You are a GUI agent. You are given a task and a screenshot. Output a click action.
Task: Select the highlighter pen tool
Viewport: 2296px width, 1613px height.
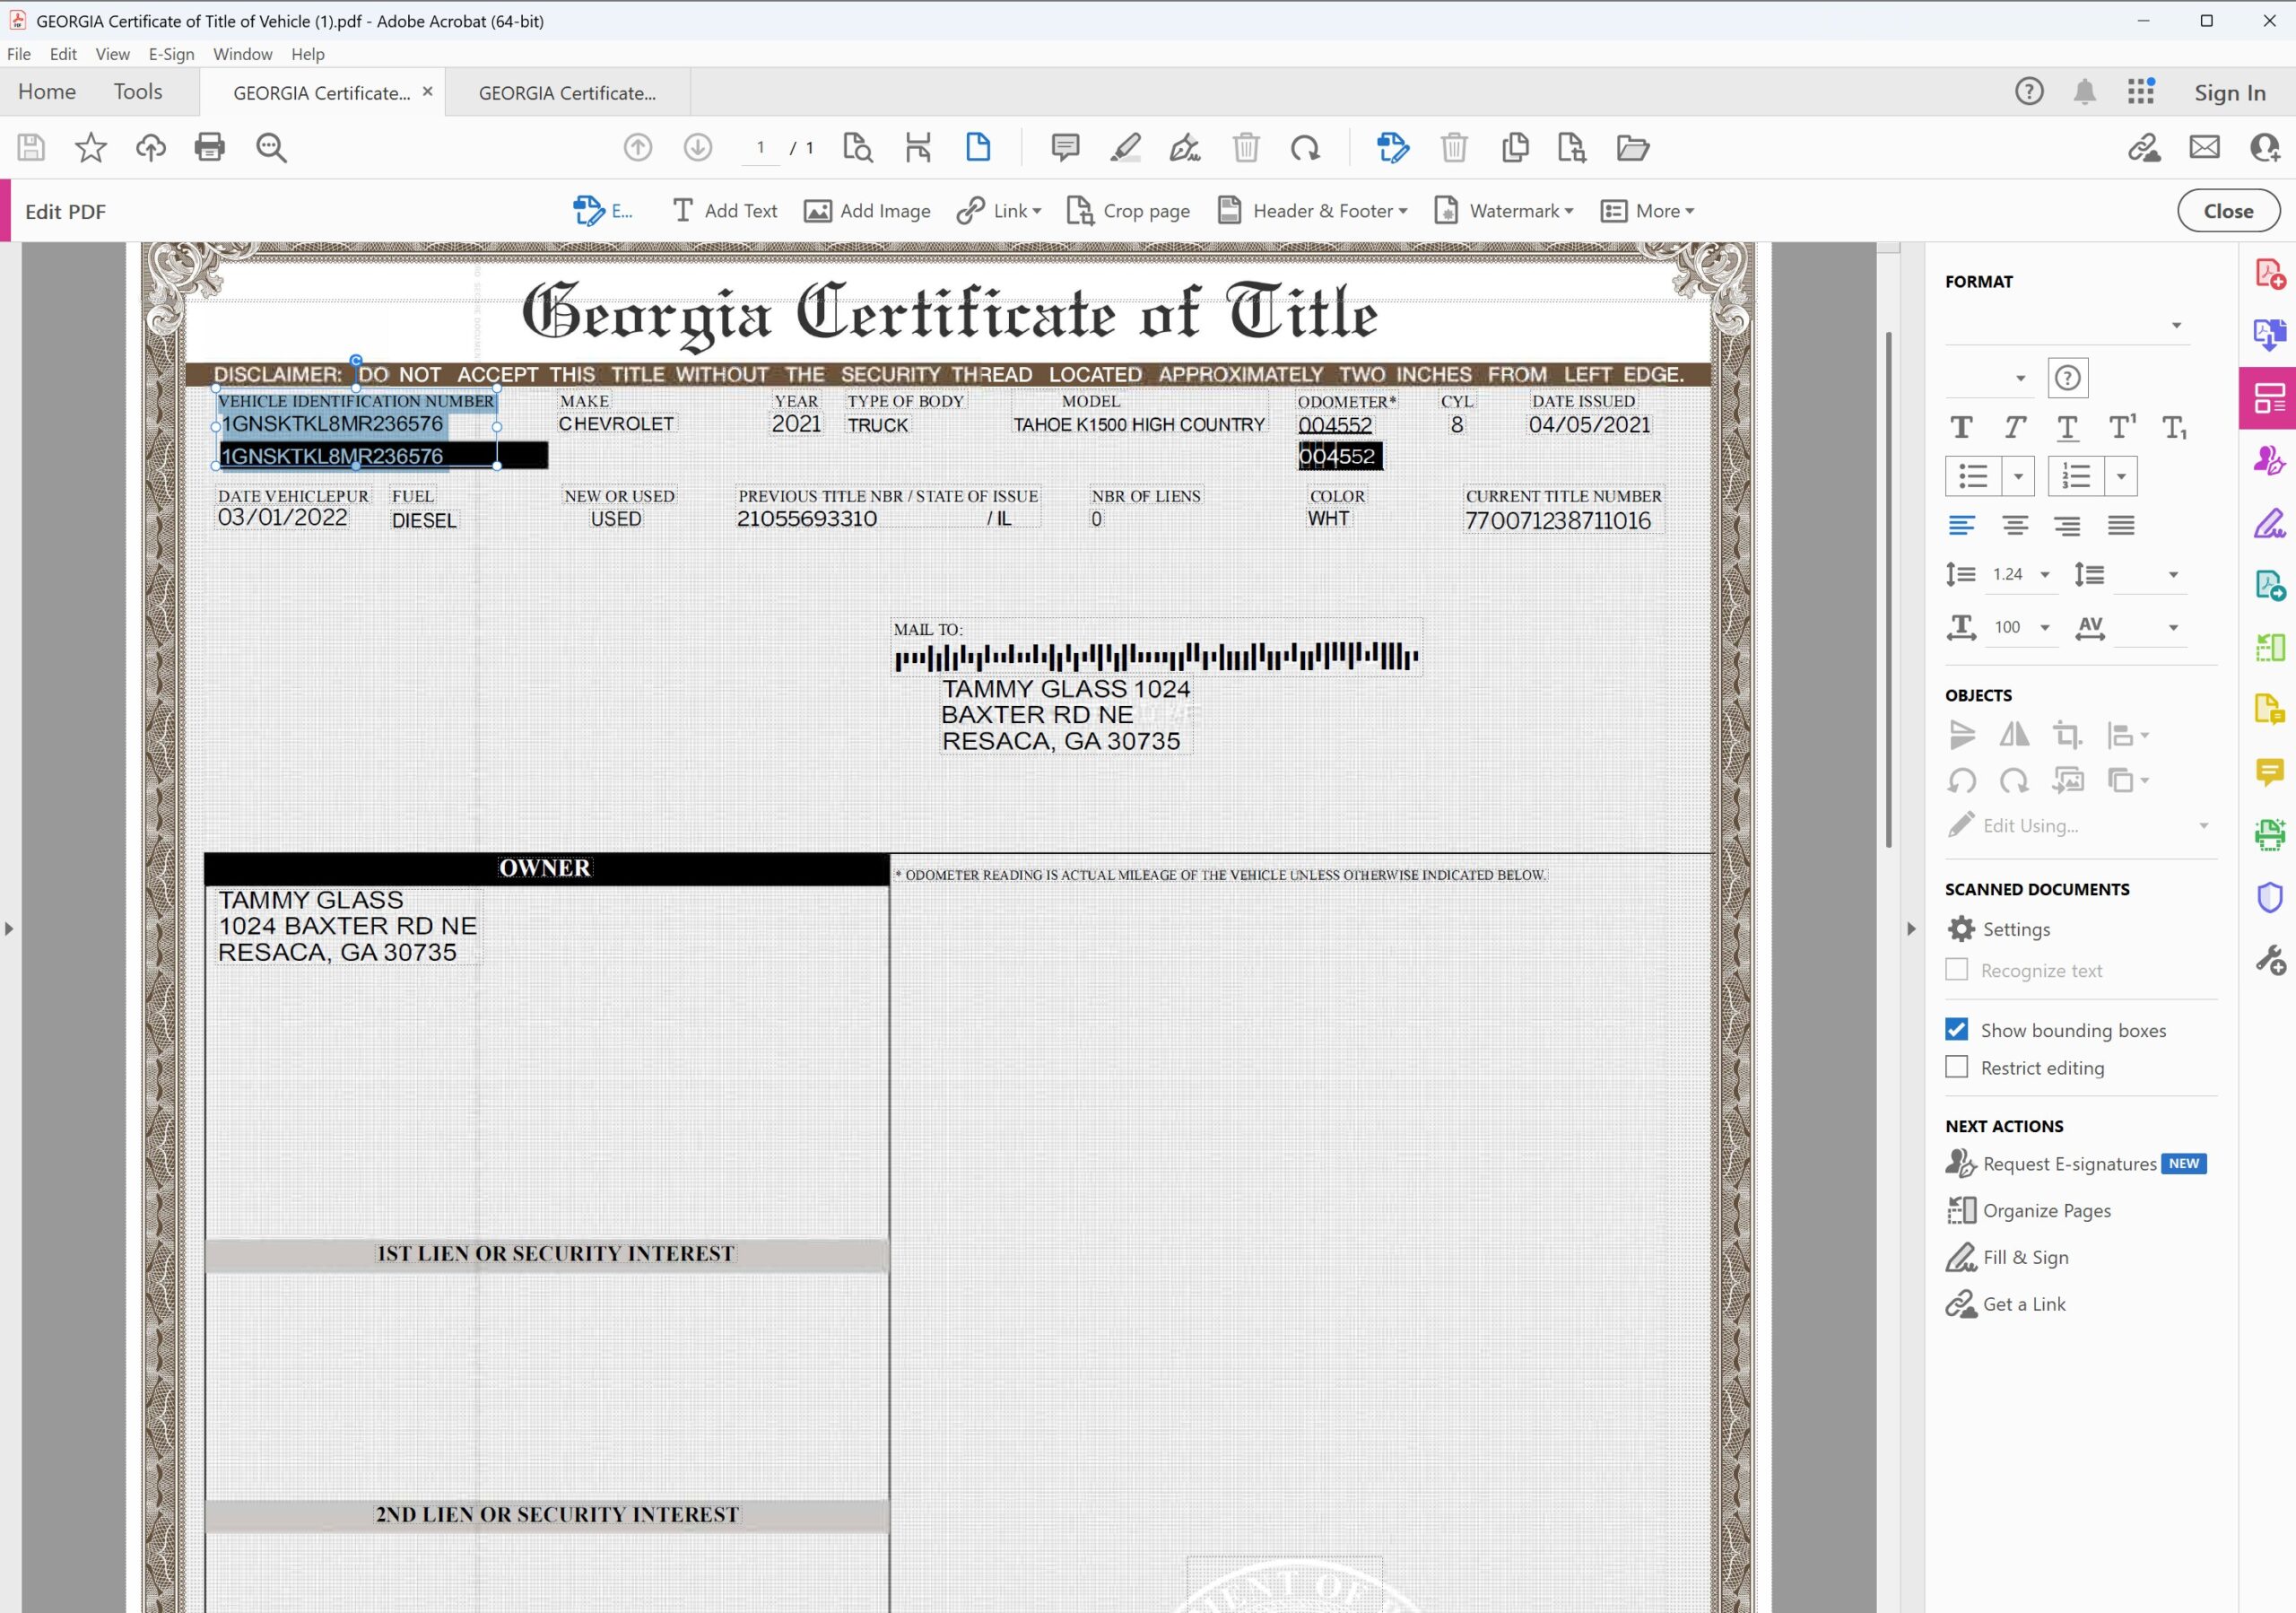1126,148
